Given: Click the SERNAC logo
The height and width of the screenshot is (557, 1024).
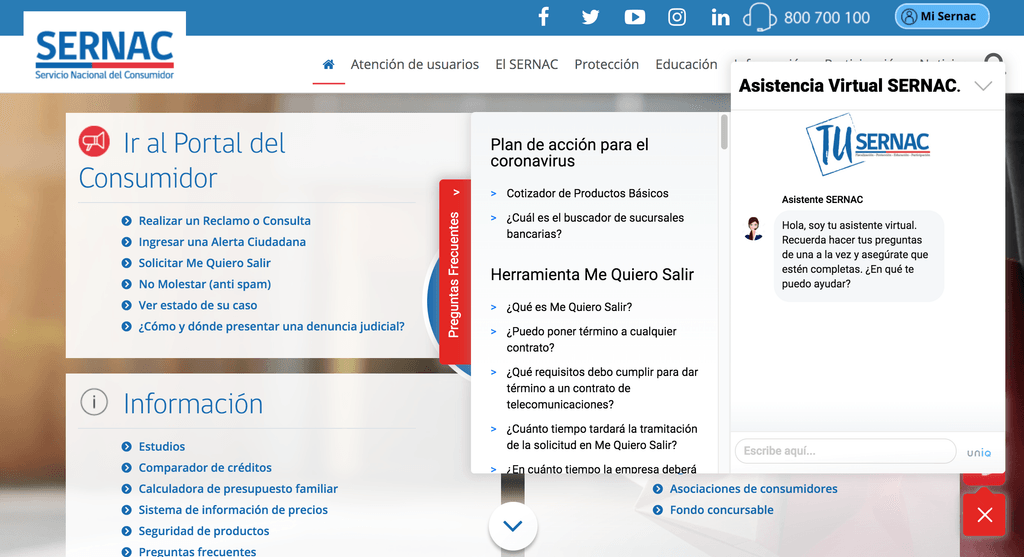Looking at the screenshot, I should (104, 55).
